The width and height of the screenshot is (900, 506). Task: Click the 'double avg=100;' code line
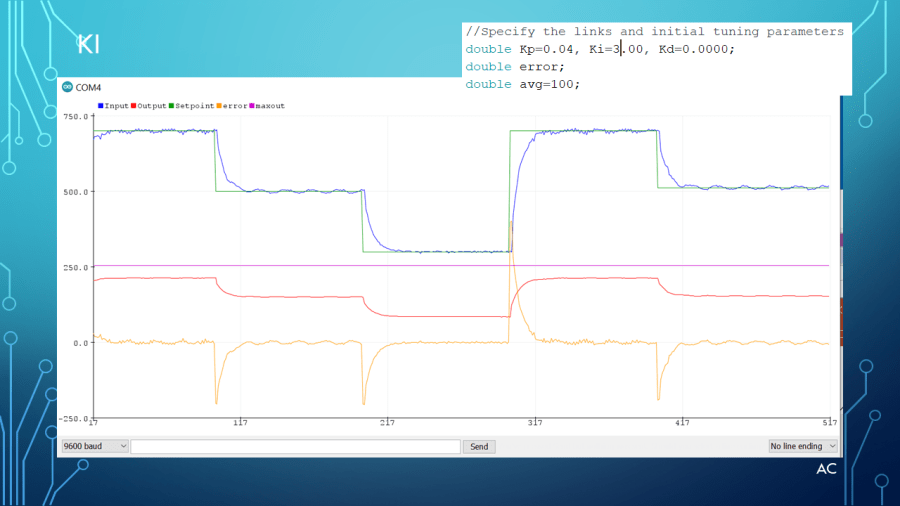pyautogui.click(x=522, y=84)
